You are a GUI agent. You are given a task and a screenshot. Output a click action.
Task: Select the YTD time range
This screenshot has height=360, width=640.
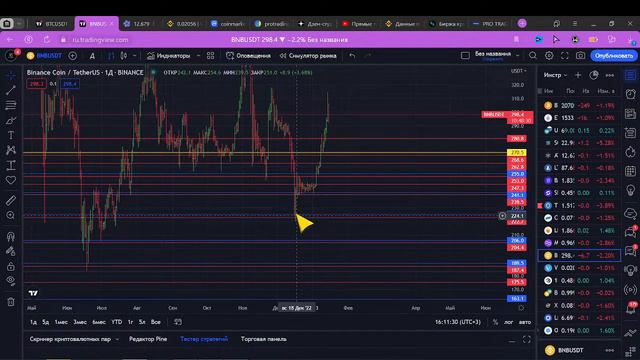tap(117, 322)
